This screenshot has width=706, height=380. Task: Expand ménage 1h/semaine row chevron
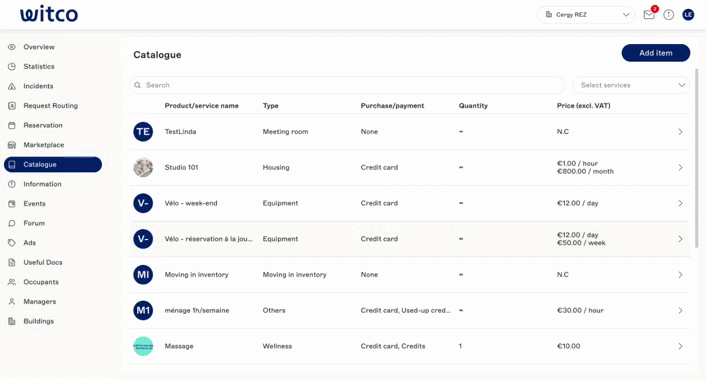(x=680, y=310)
